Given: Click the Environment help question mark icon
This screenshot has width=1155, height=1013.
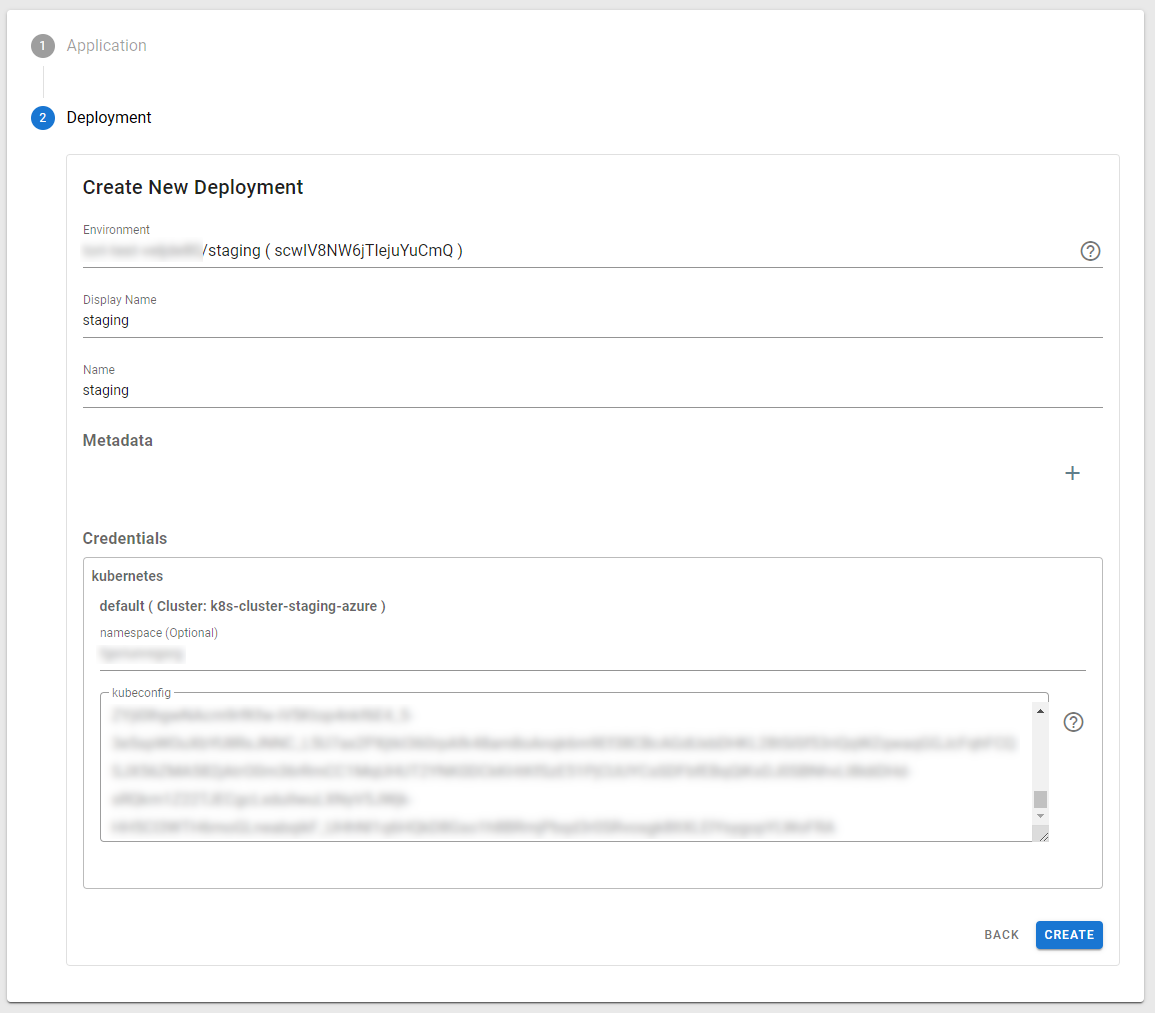Looking at the screenshot, I should (x=1090, y=251).
